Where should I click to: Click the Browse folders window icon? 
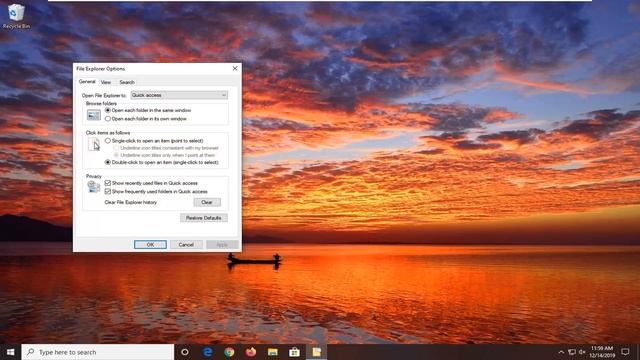(x=93, y=115)
